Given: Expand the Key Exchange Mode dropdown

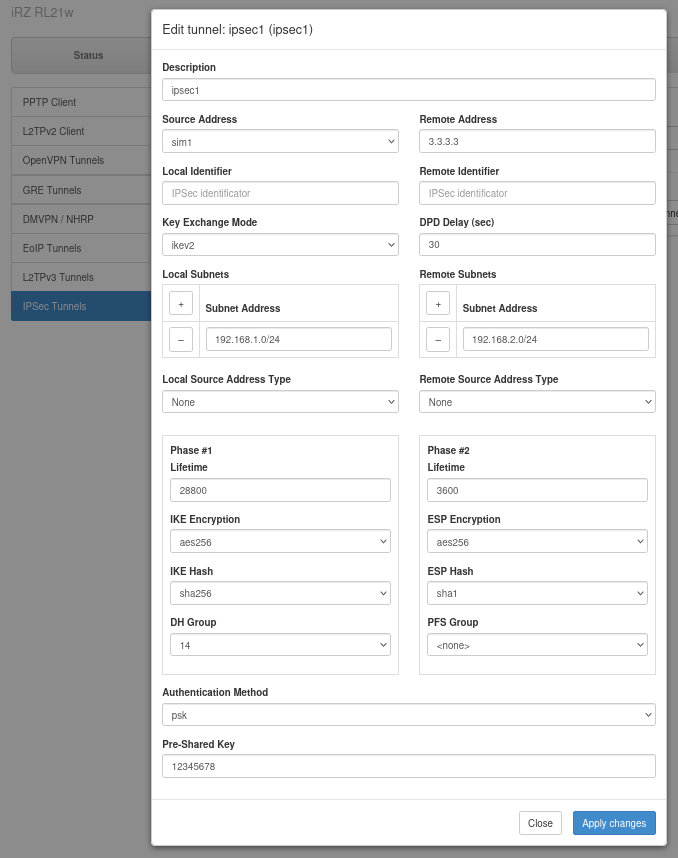Looking at the screenshot, I should pos(280,245).
